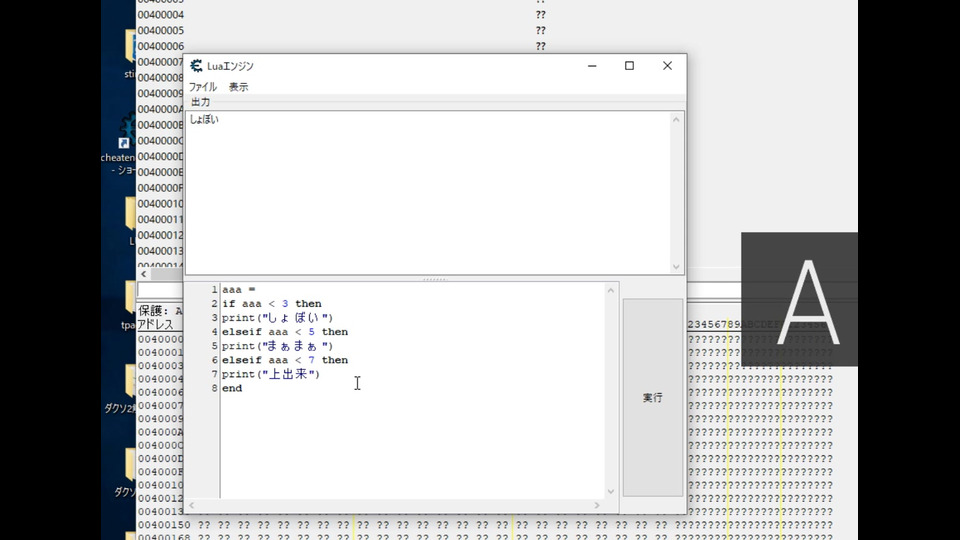Close the Luaエンジン window
This screenshot has width=960, height=540.
[667, 66]
